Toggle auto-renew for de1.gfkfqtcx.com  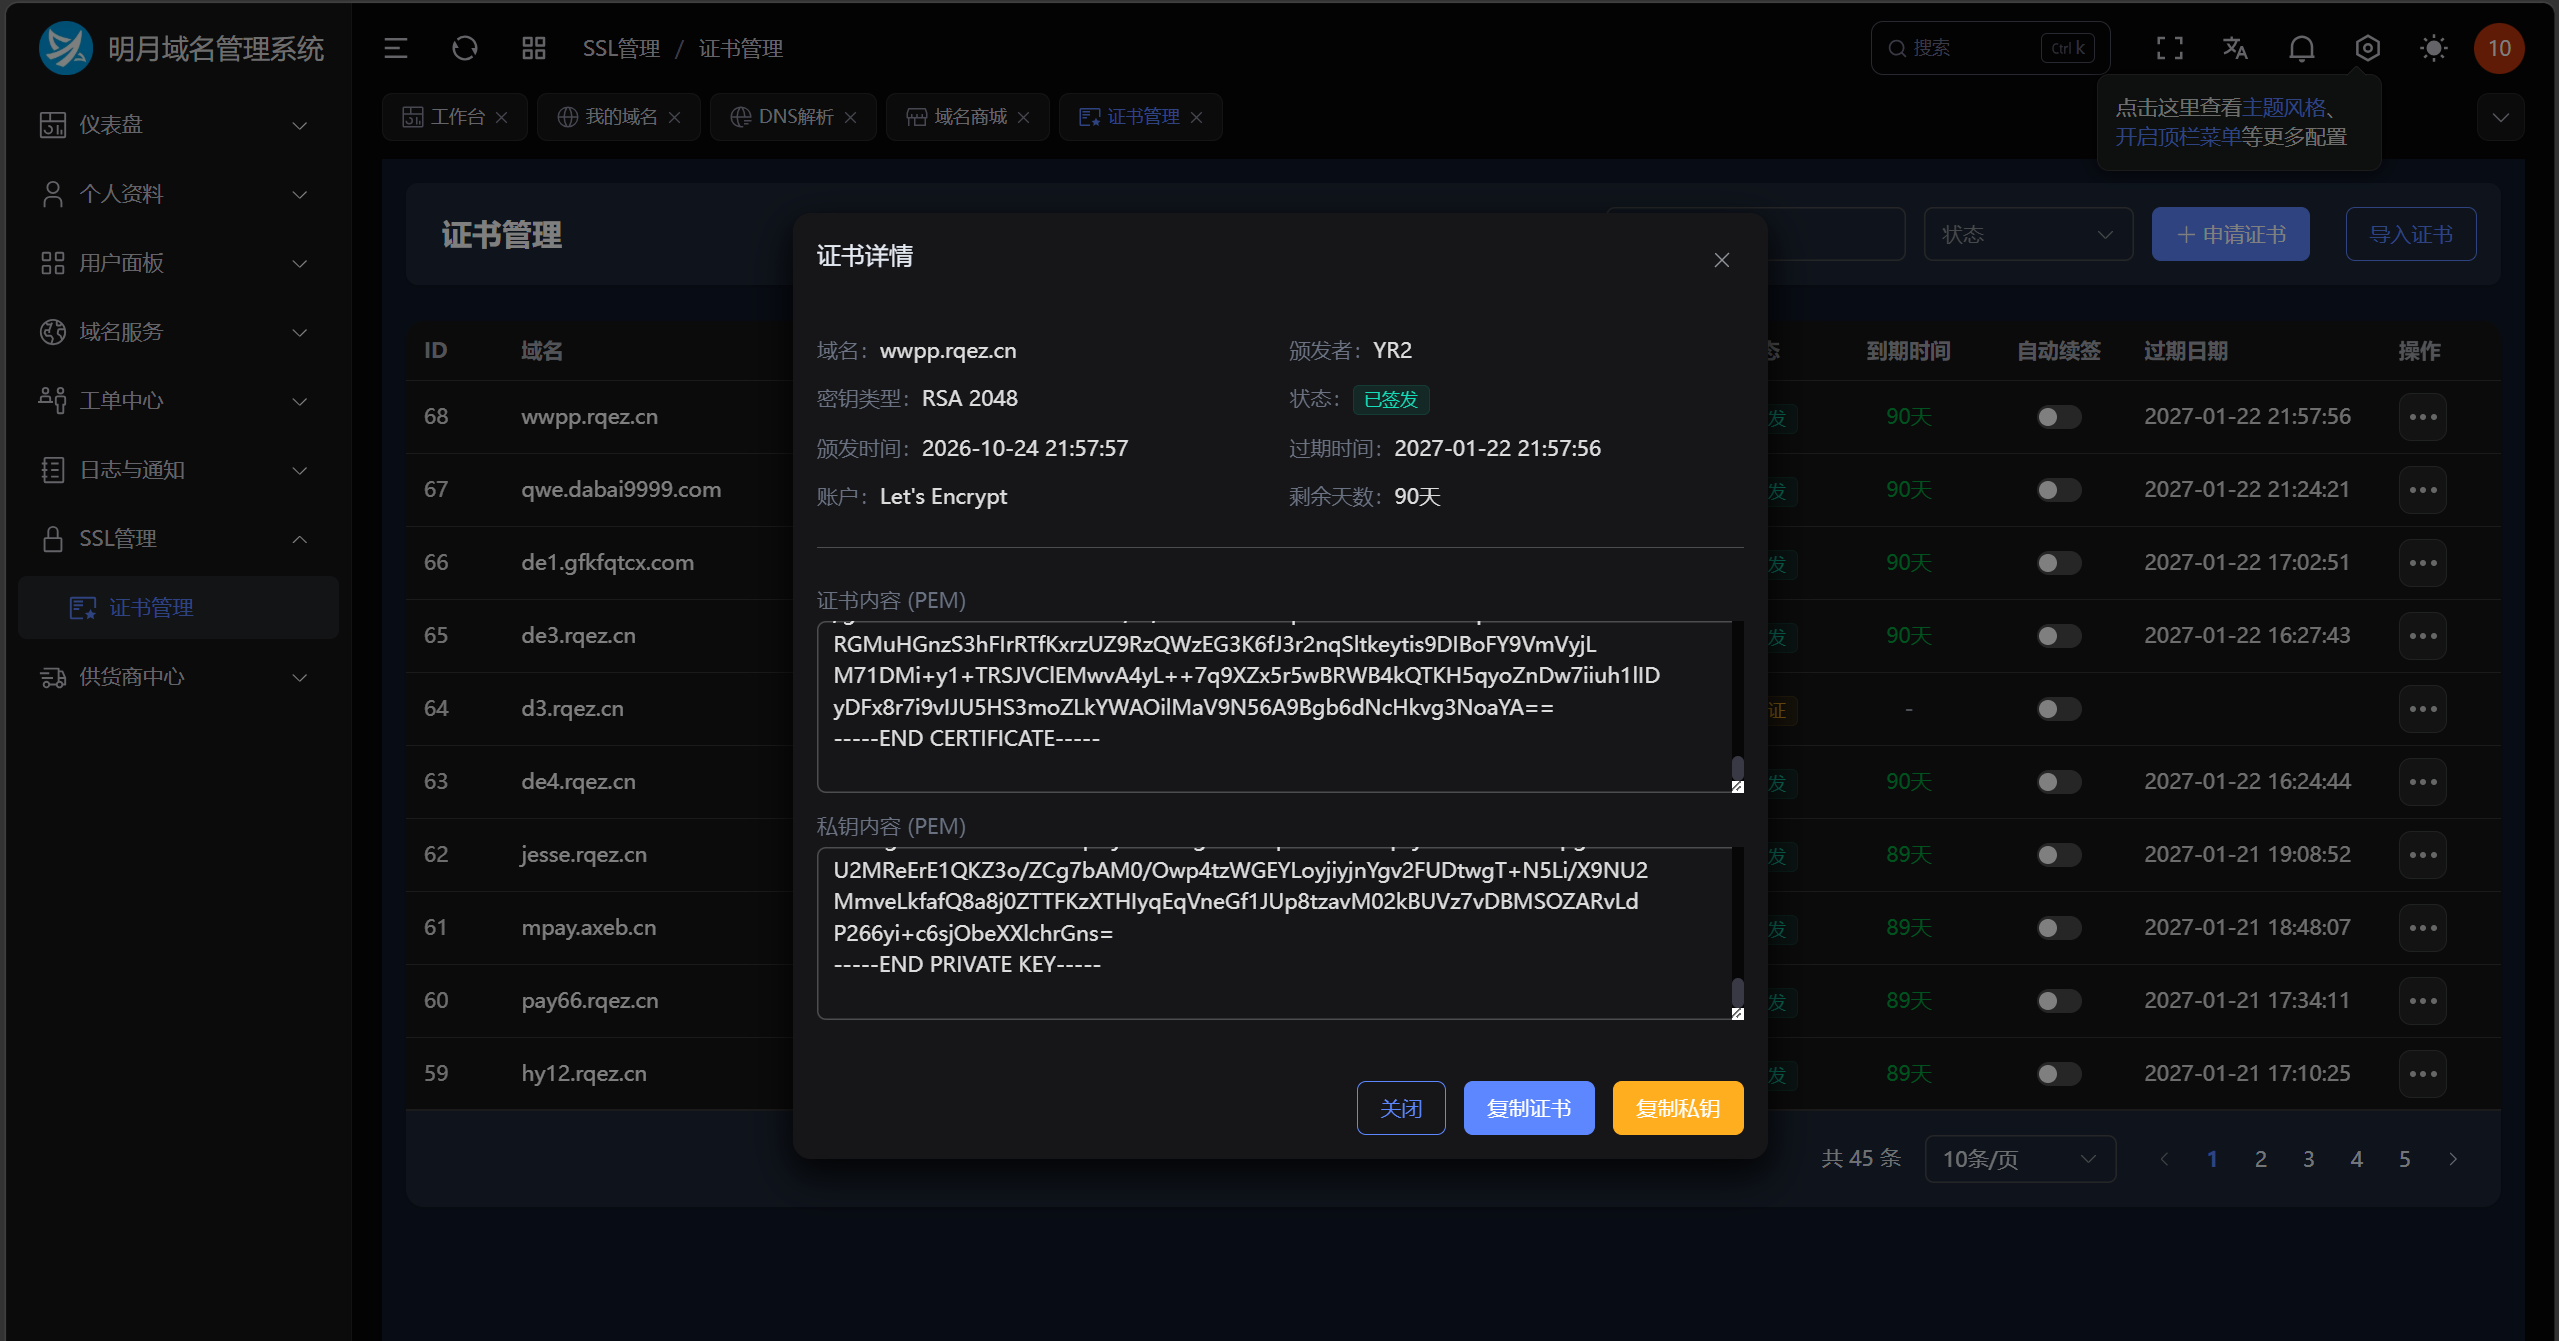(2059, 563)
